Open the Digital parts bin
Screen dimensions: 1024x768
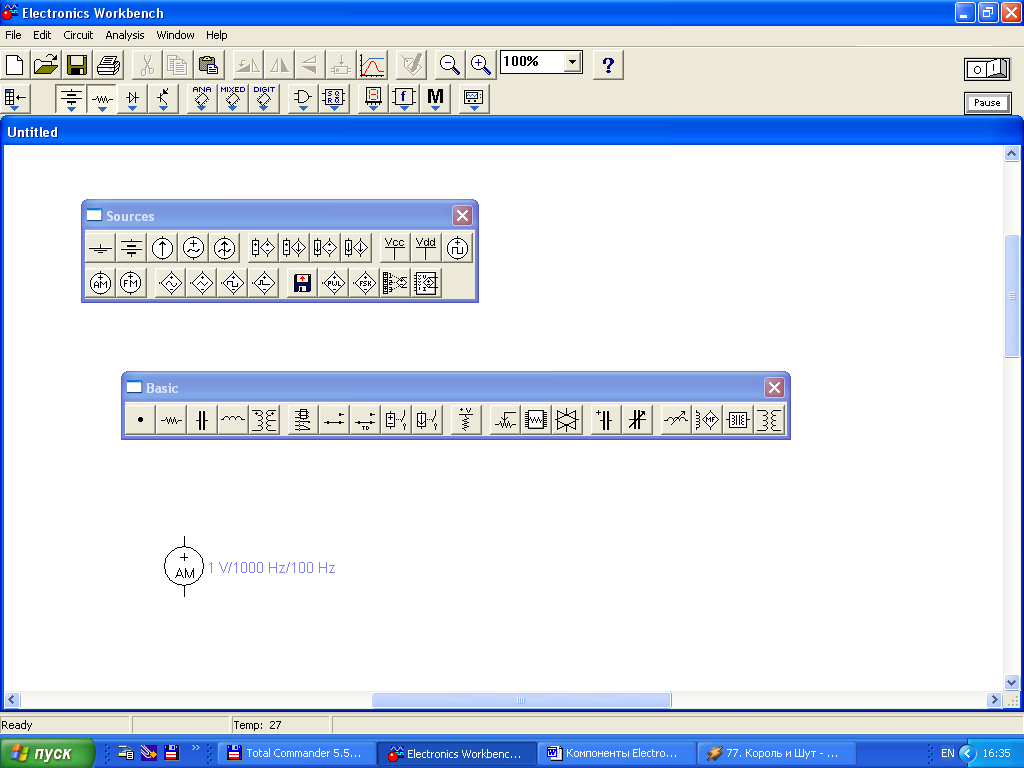pos(334,99)
